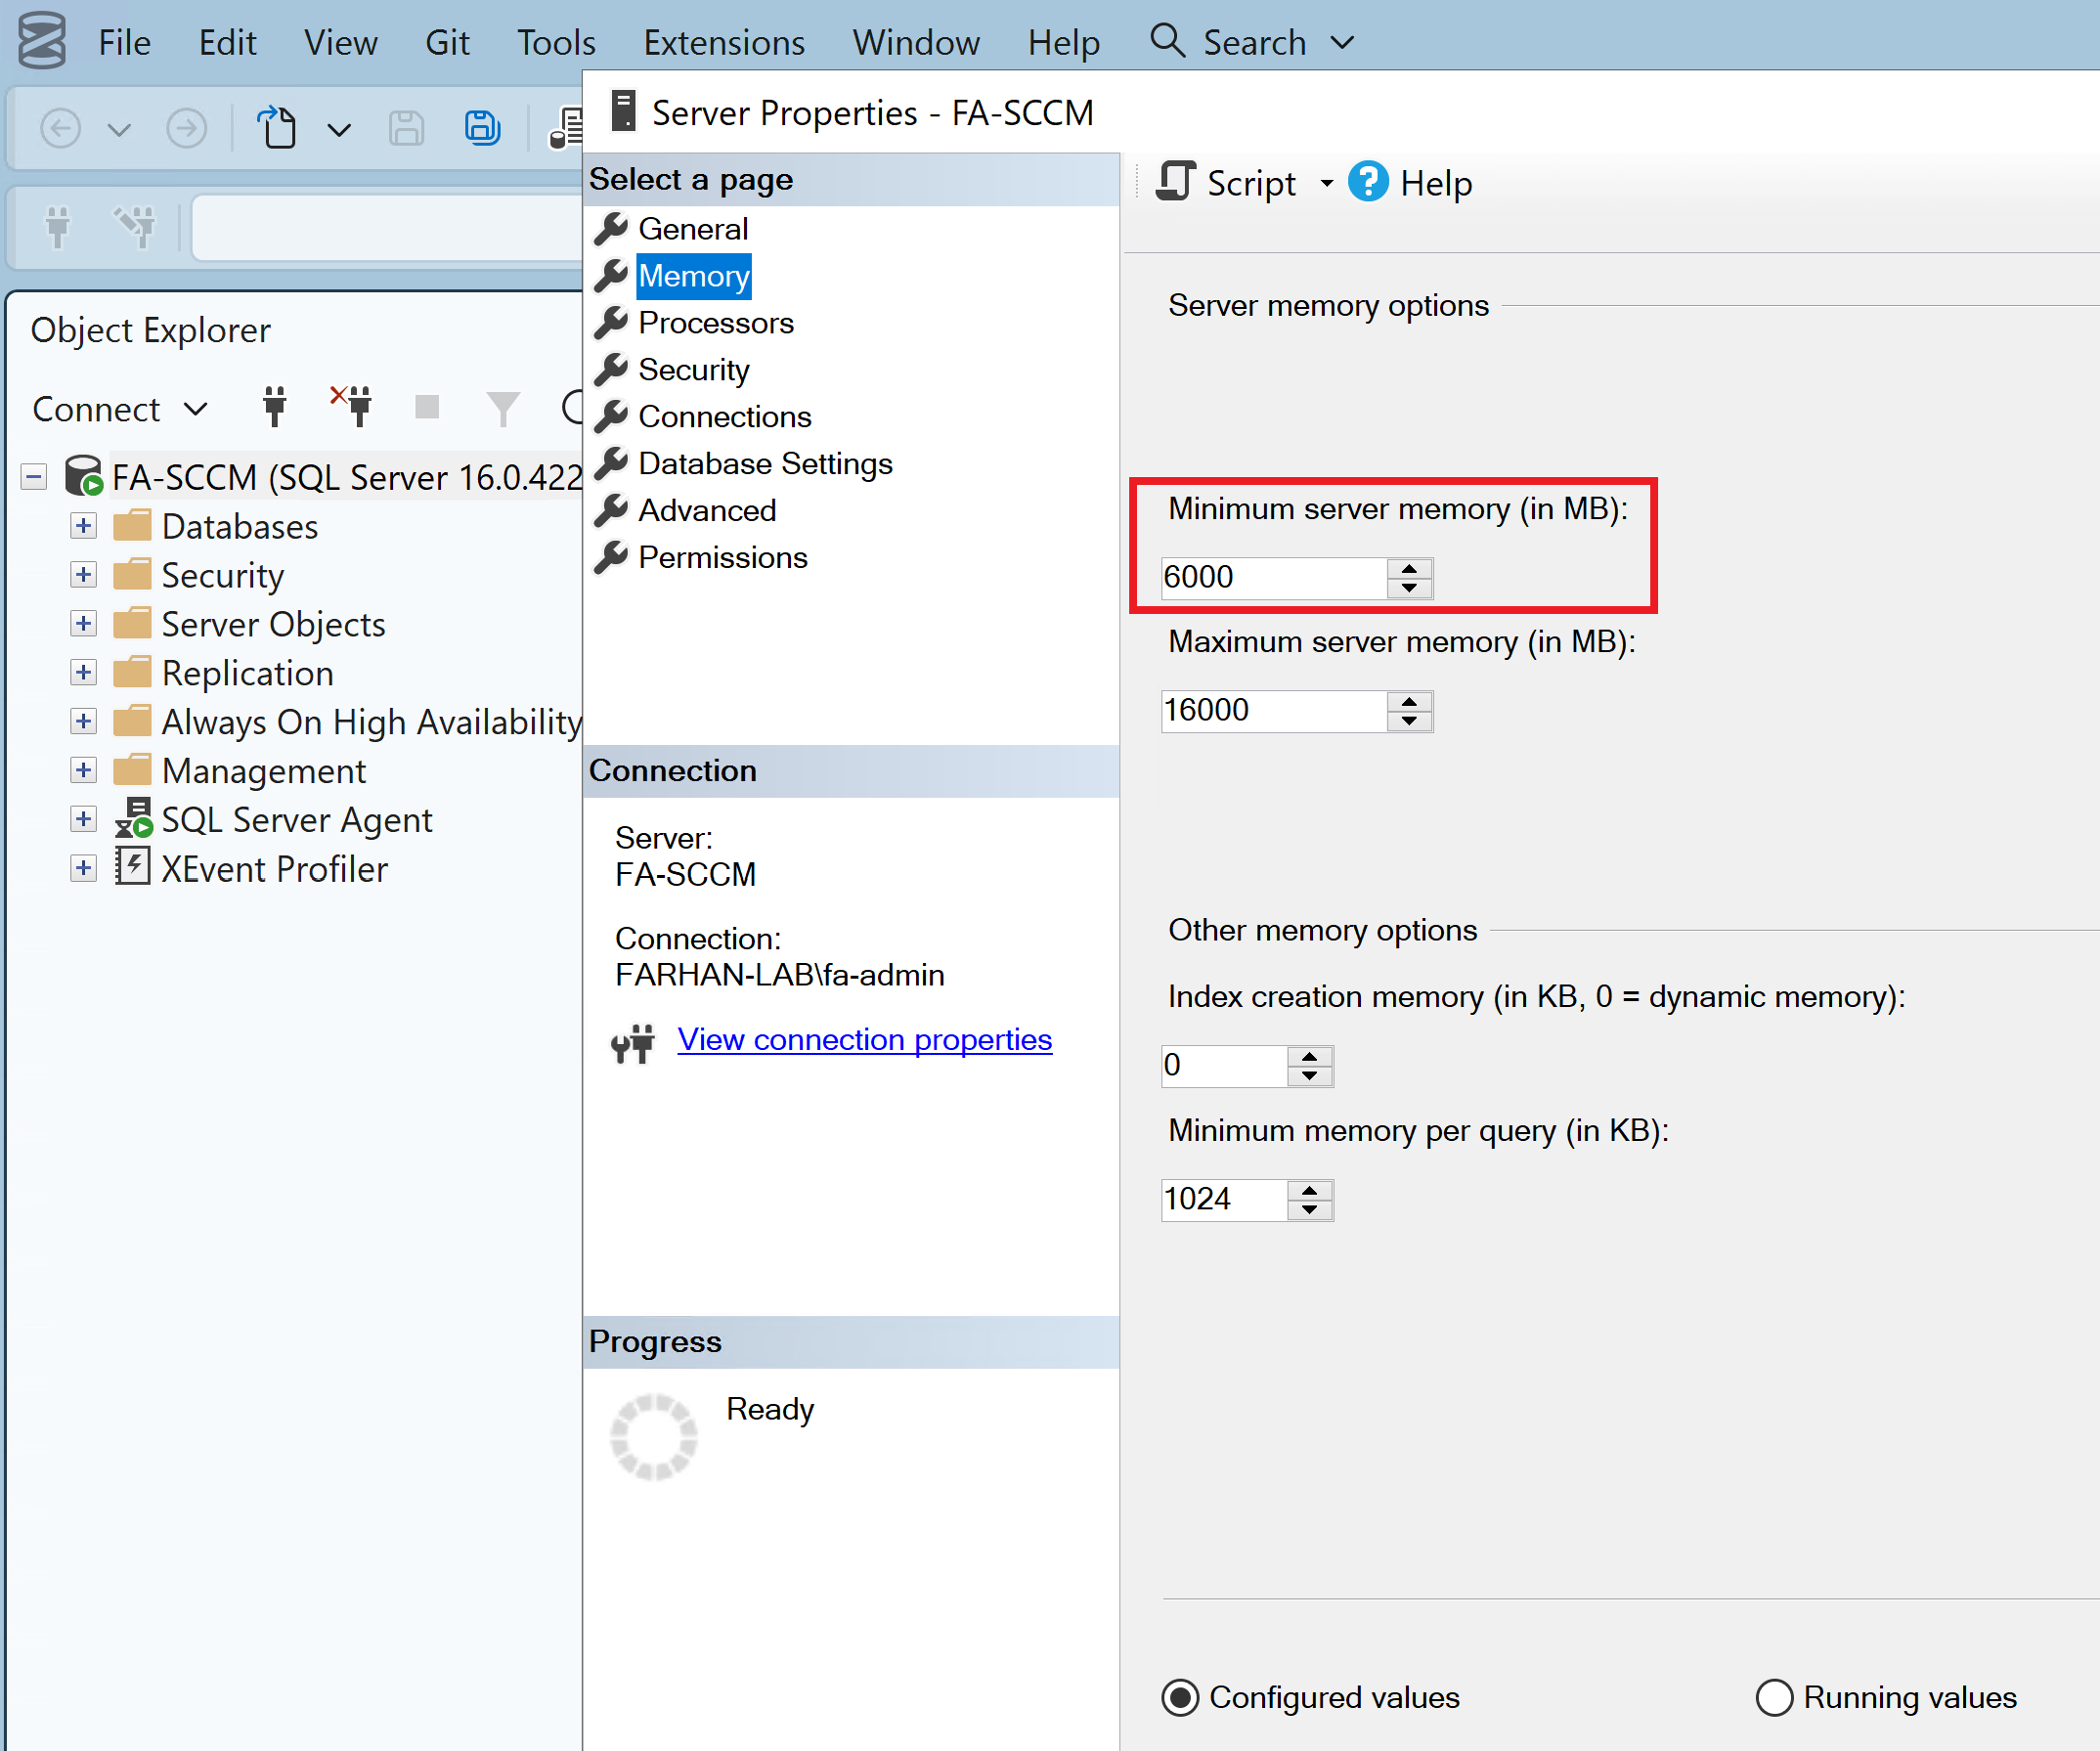The height and width of the screenshot is (1751, 2100).
Task: Expand the Databases folder
Action: click(x=84, y=526)
